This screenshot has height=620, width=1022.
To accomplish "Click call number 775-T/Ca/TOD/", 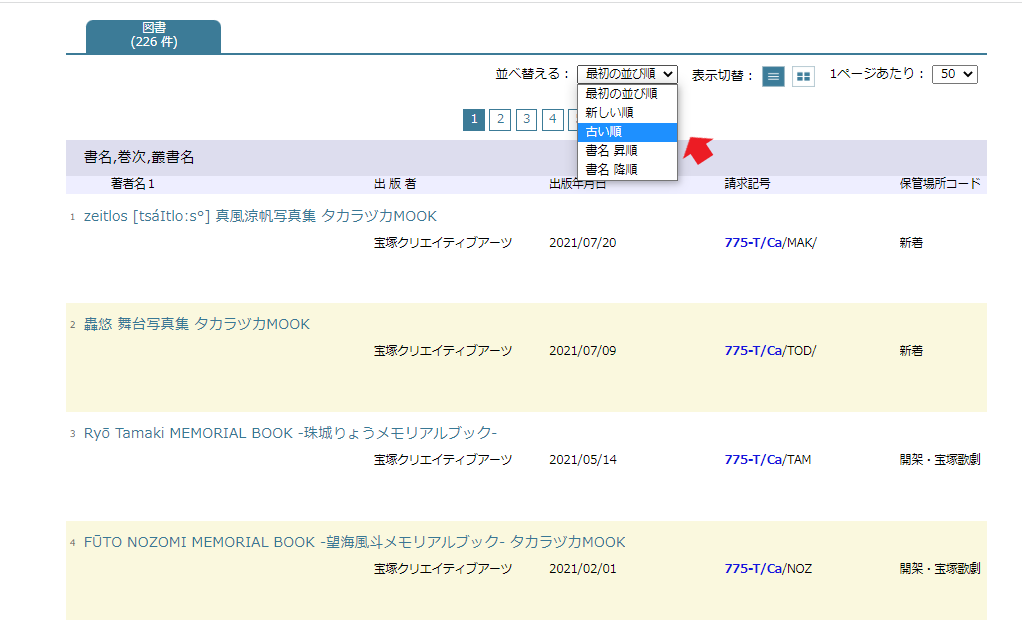I will coord(770,351).
